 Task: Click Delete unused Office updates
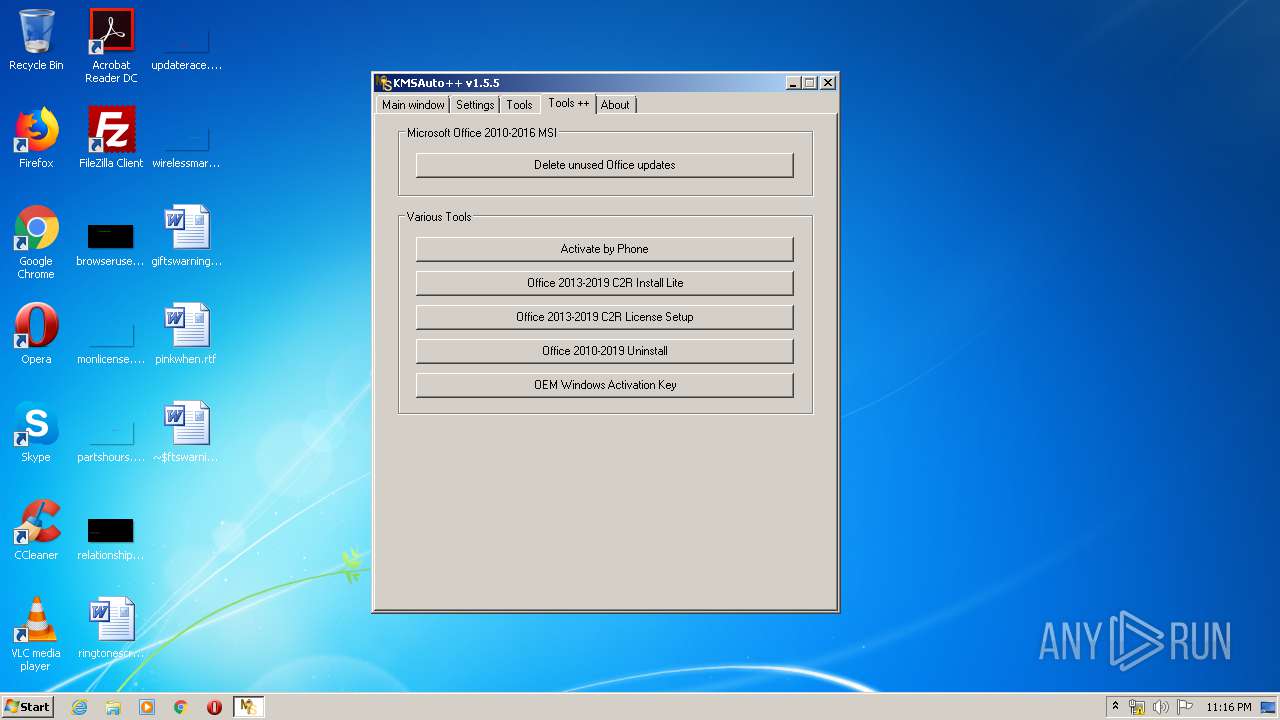point(605,165)
